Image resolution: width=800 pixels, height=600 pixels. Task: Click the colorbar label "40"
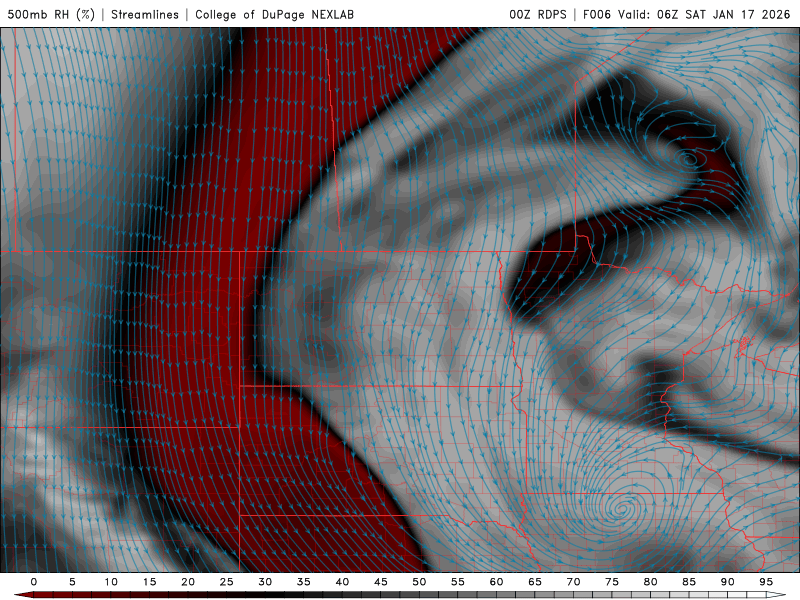coord(342,582)
